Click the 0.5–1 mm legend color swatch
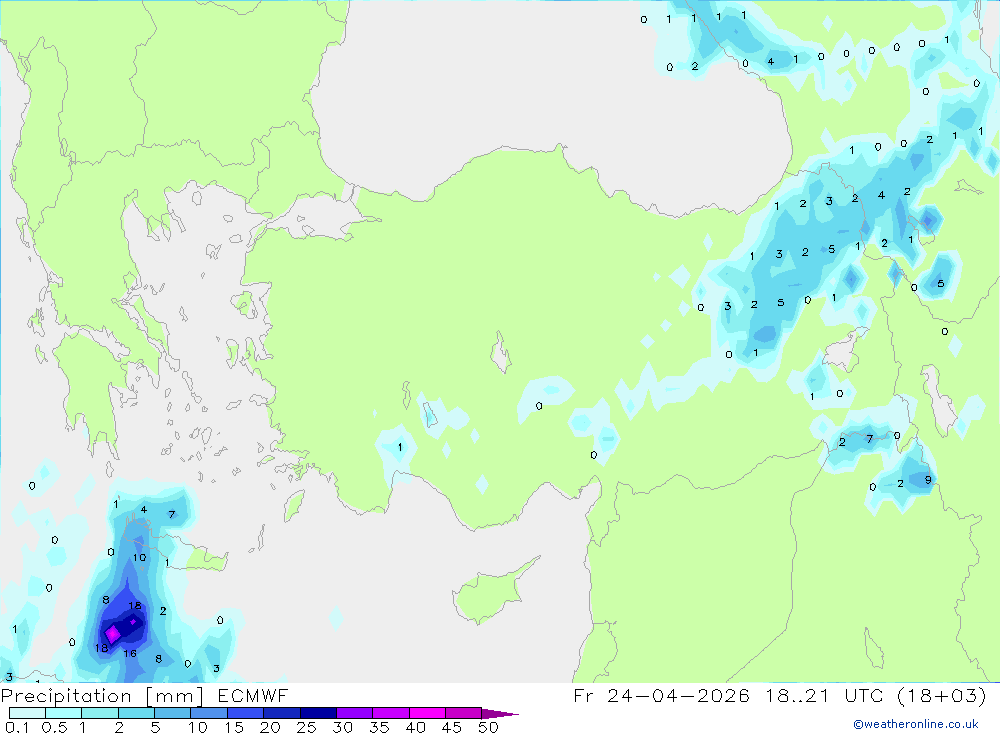1000x733 pixels. coord(64,713)
